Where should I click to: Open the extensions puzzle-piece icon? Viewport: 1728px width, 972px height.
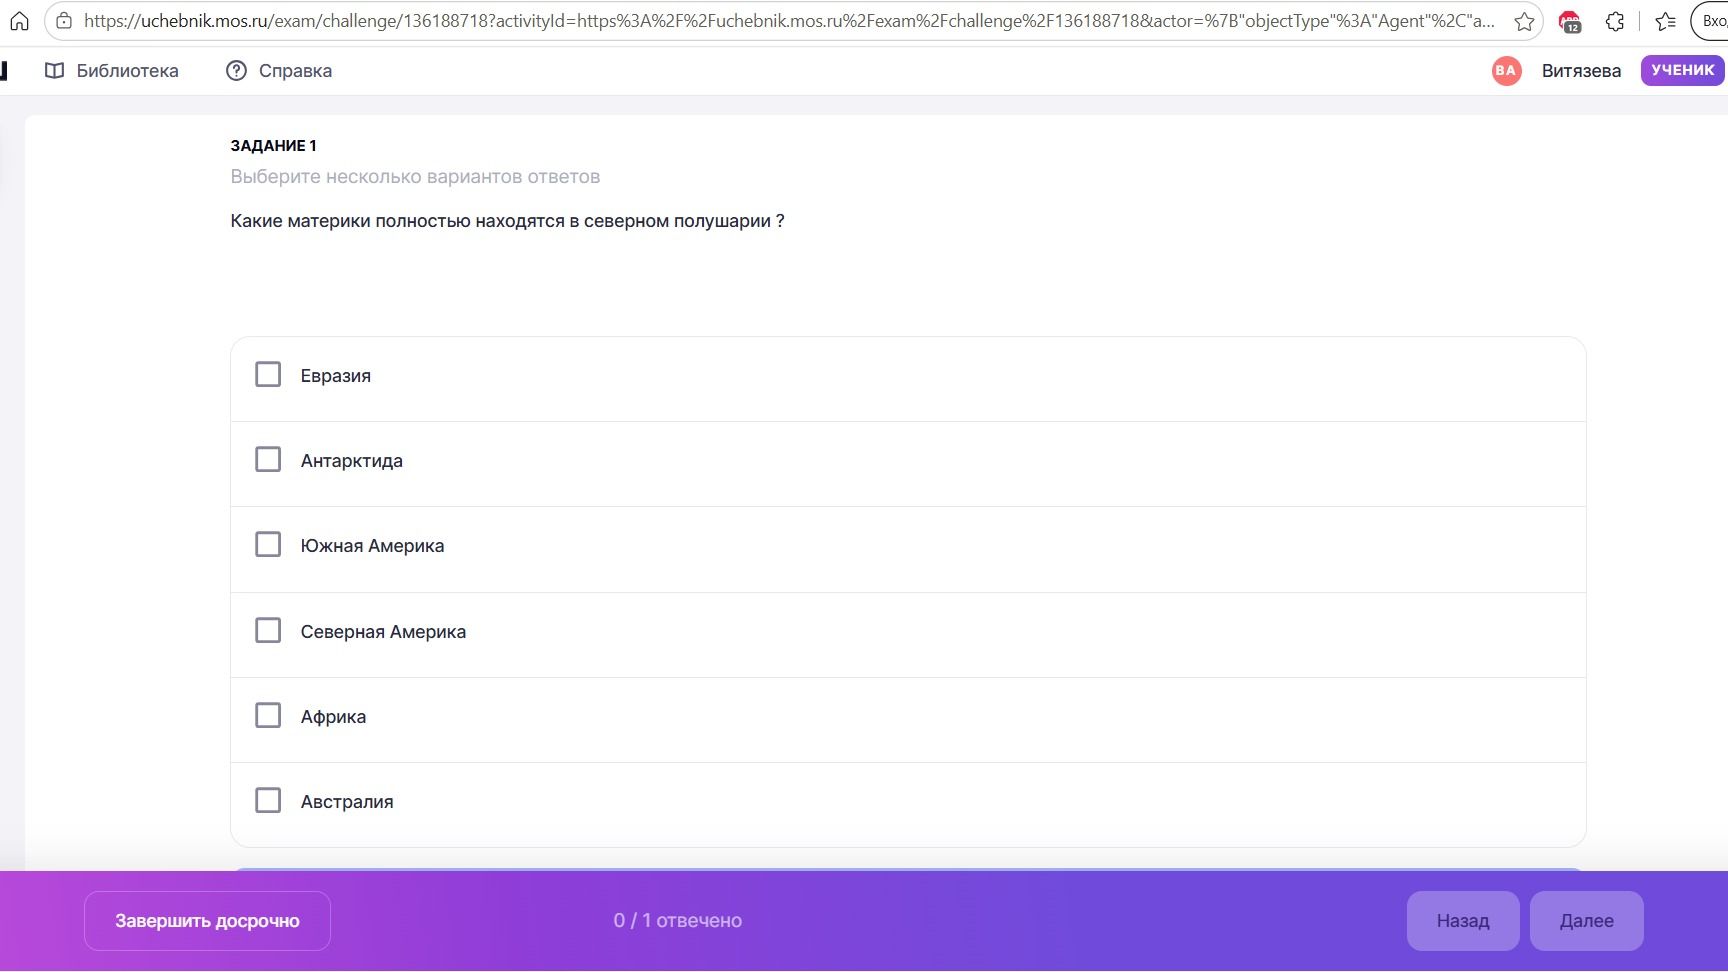click(x=1615, y=21)
